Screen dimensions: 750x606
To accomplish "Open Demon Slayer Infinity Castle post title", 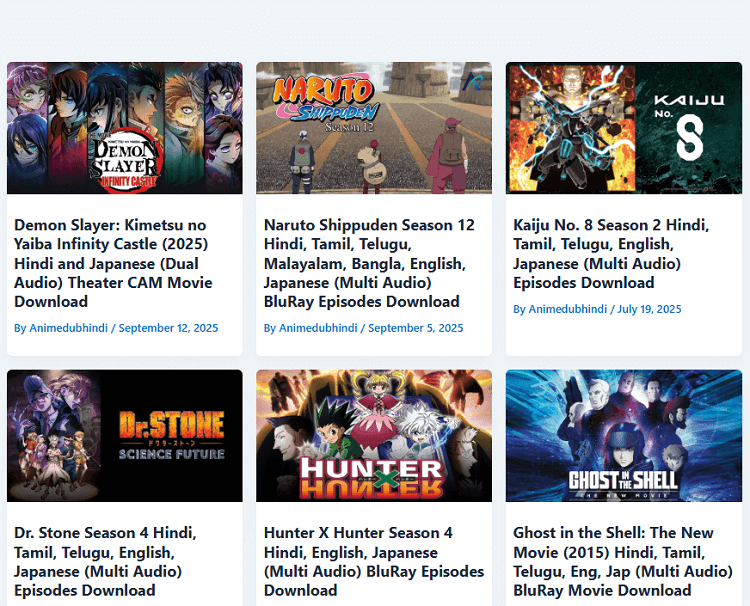I will click(x=113, y=263).
